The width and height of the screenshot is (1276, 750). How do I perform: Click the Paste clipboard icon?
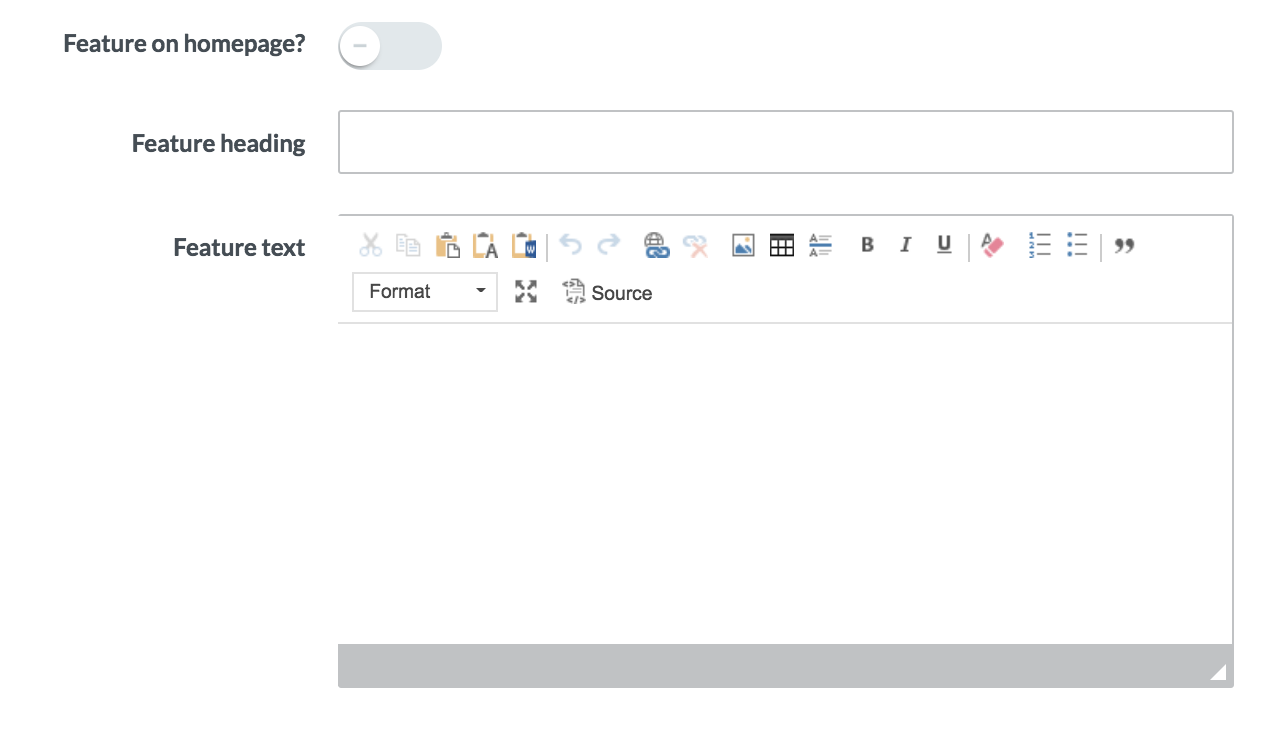point(447,245)
